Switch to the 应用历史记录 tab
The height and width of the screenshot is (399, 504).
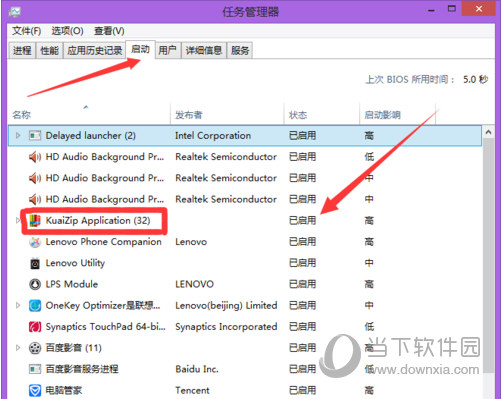click(x=95, y=51)
